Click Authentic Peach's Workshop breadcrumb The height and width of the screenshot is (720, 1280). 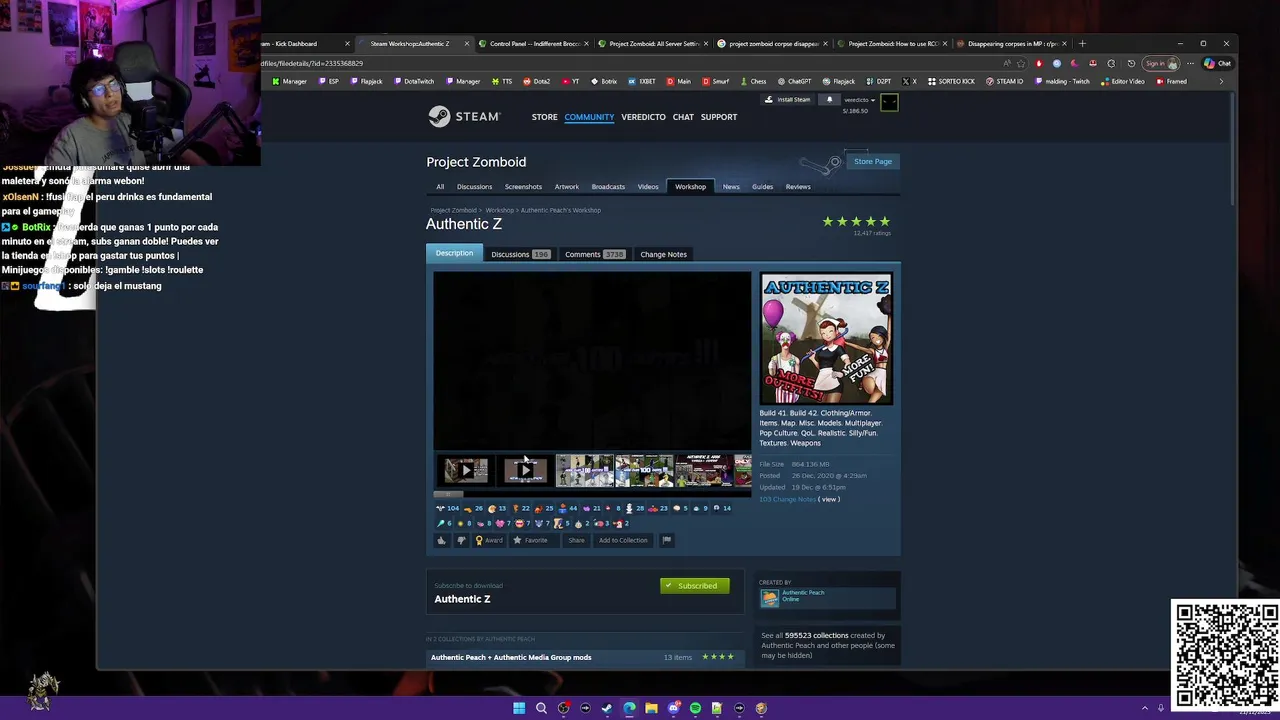560,210
